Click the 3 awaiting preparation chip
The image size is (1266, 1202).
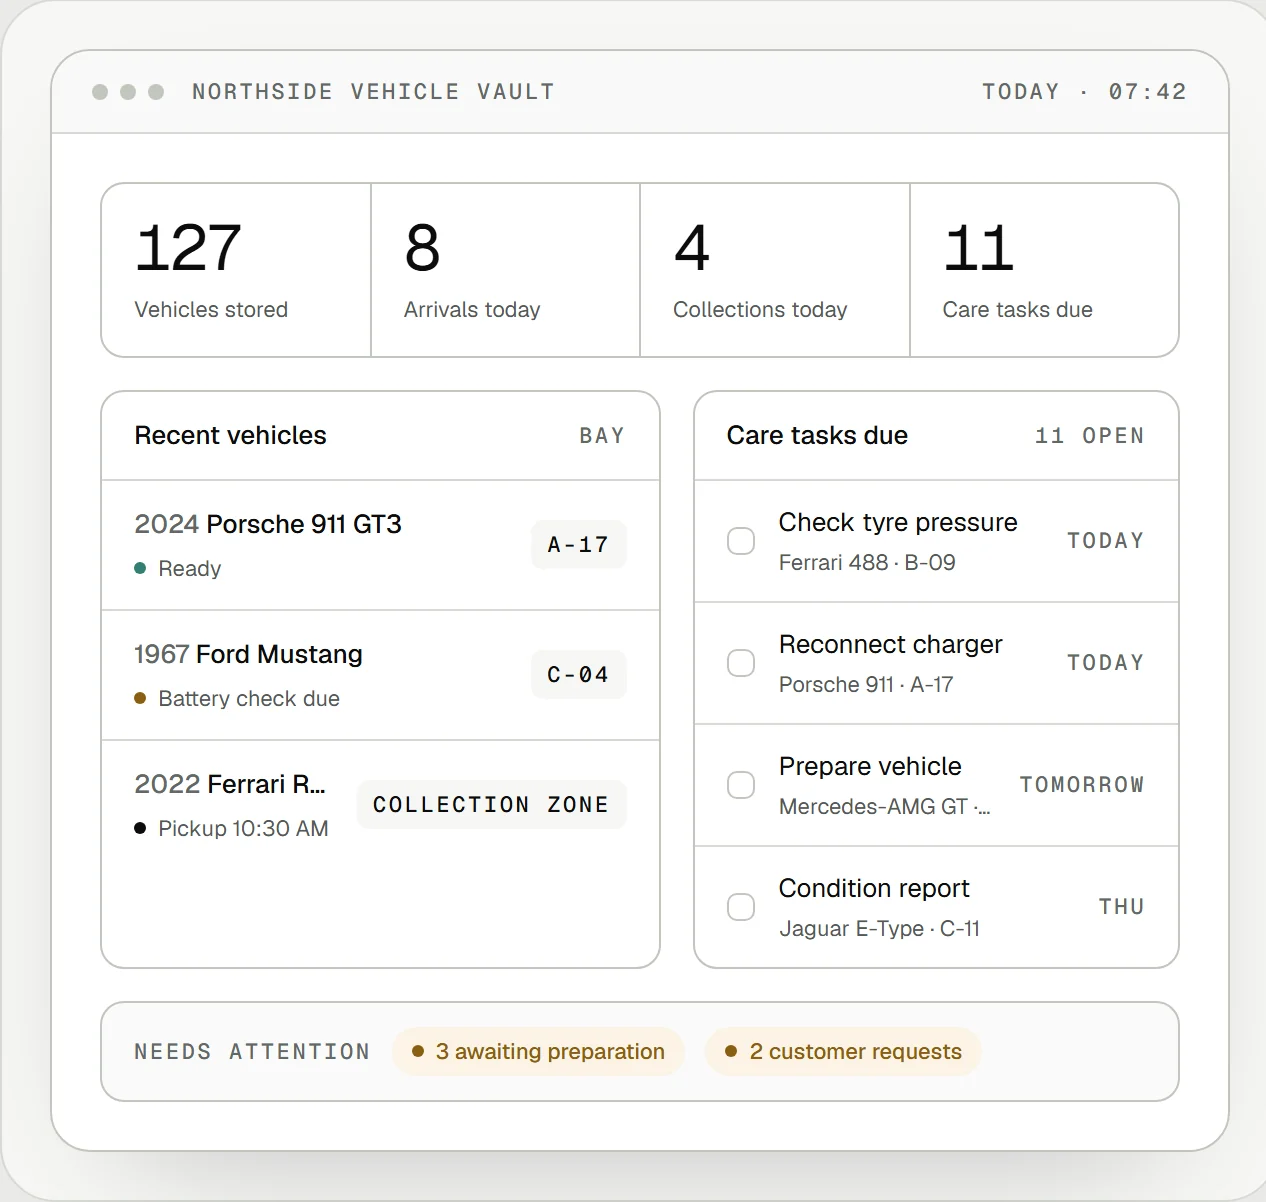coord(538,1052)
